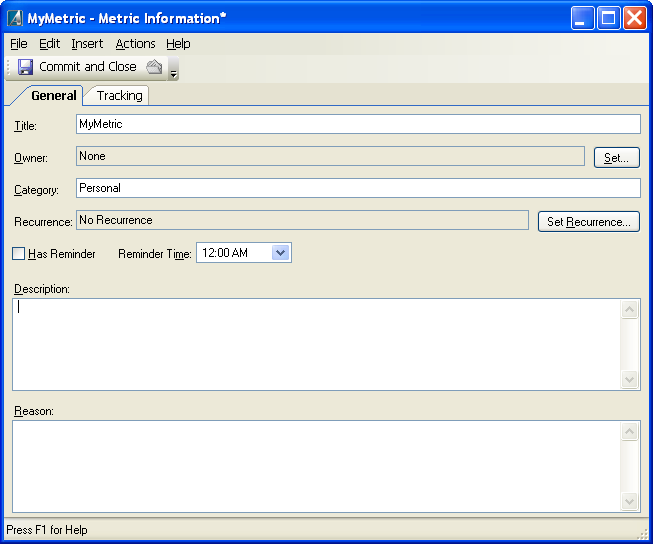653x544 pixels.
Task: Click inside the Description text area
Action: click(317, 344)
